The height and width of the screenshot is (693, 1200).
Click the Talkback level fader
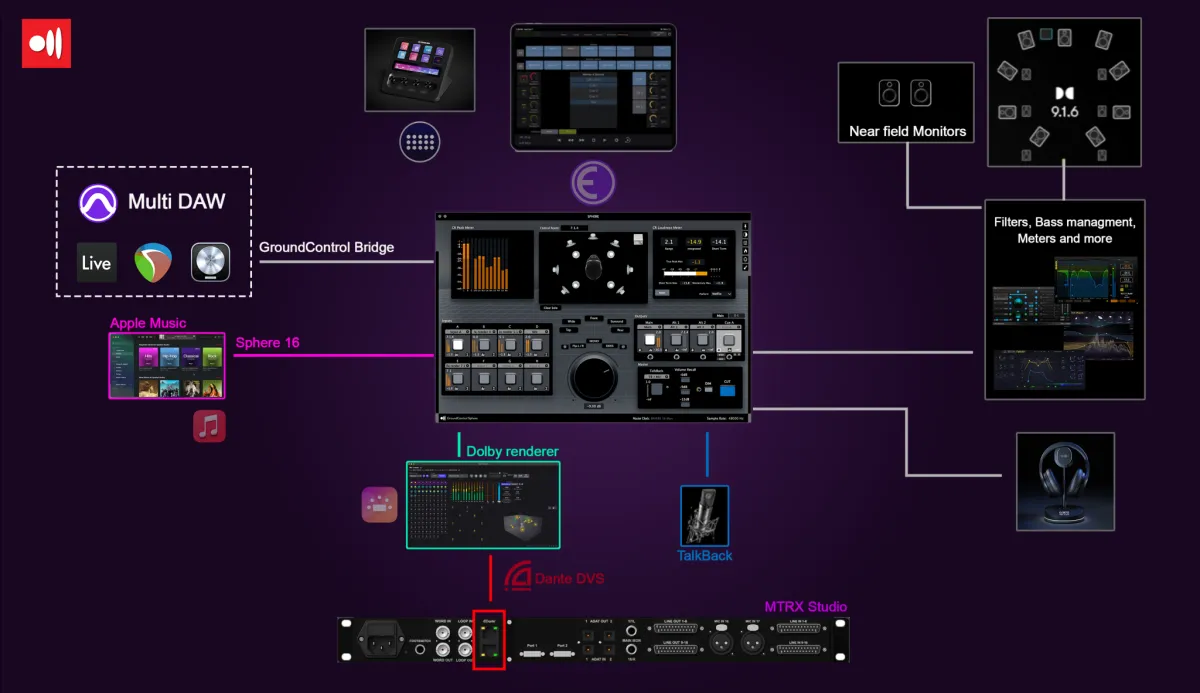click(x=648, y=393)
